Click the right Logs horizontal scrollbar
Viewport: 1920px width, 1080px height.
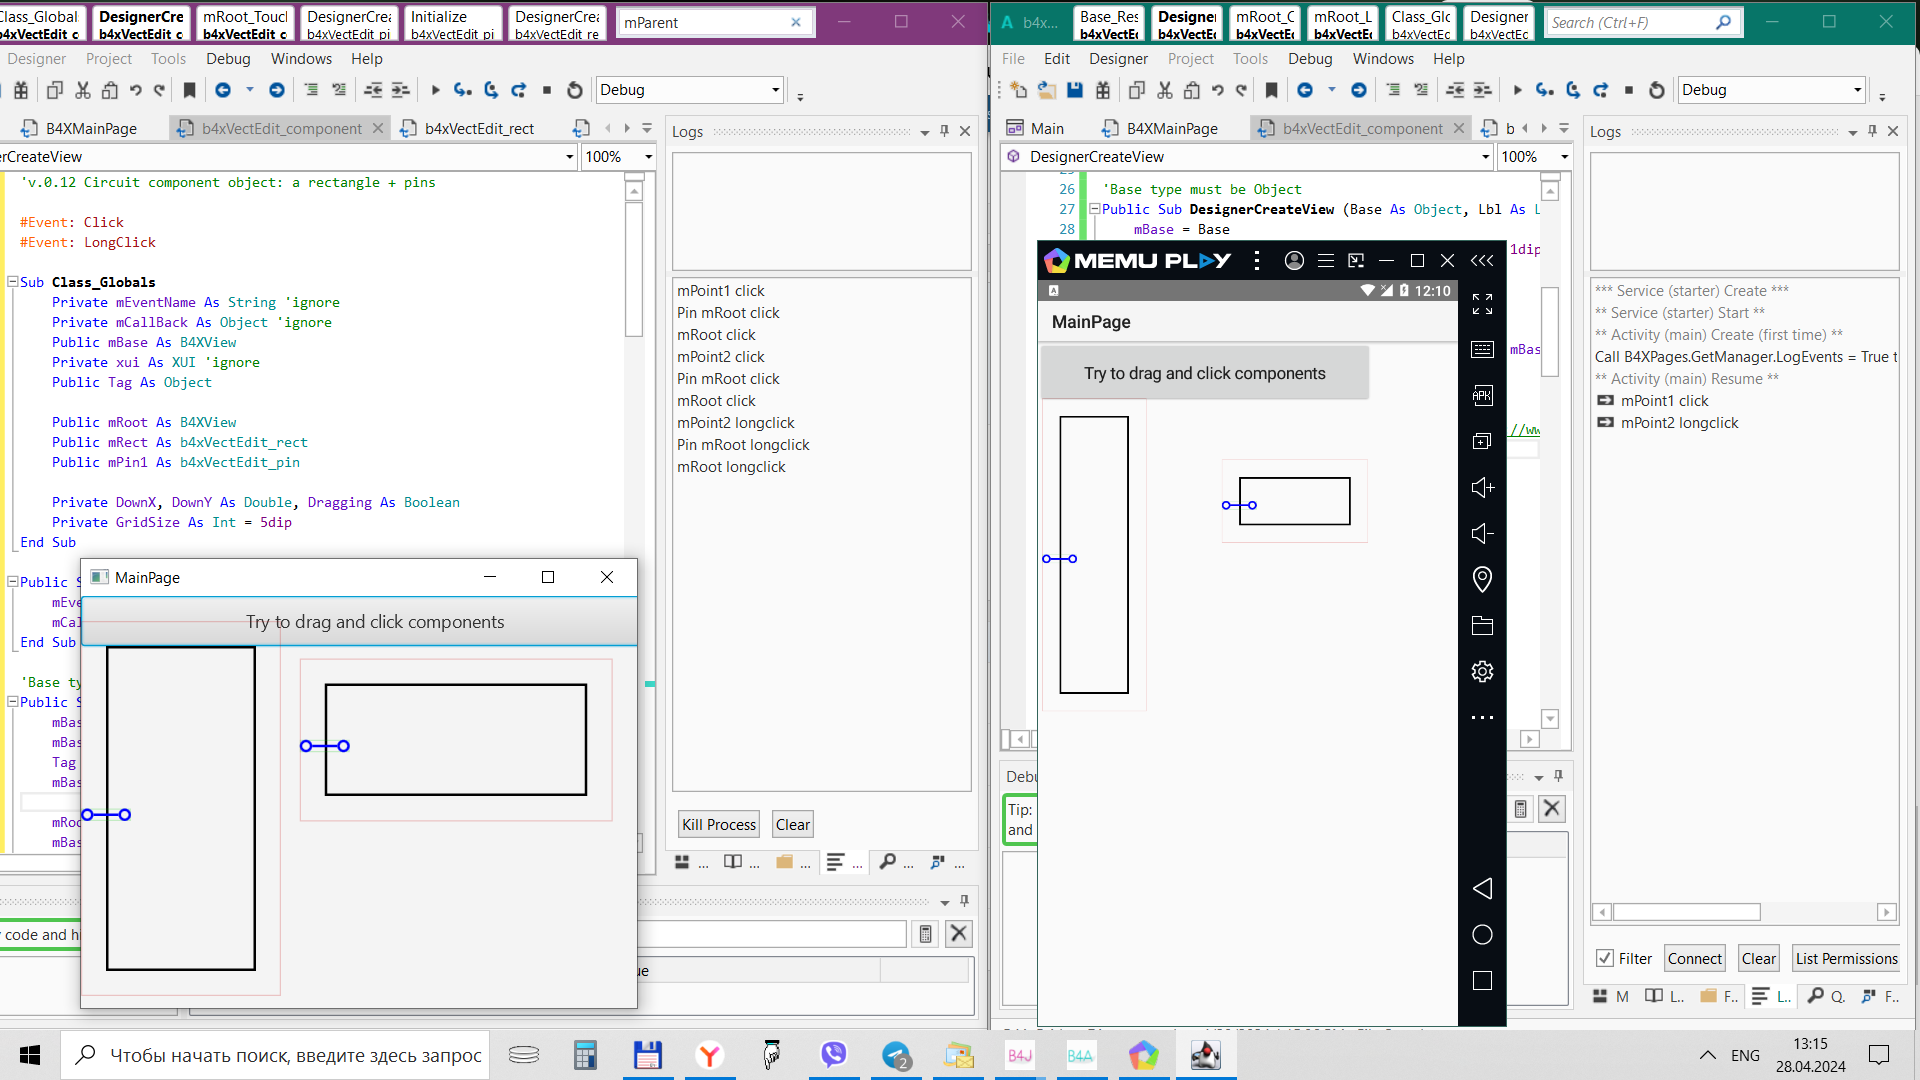pyautogui.click(x=1686, y=912)
